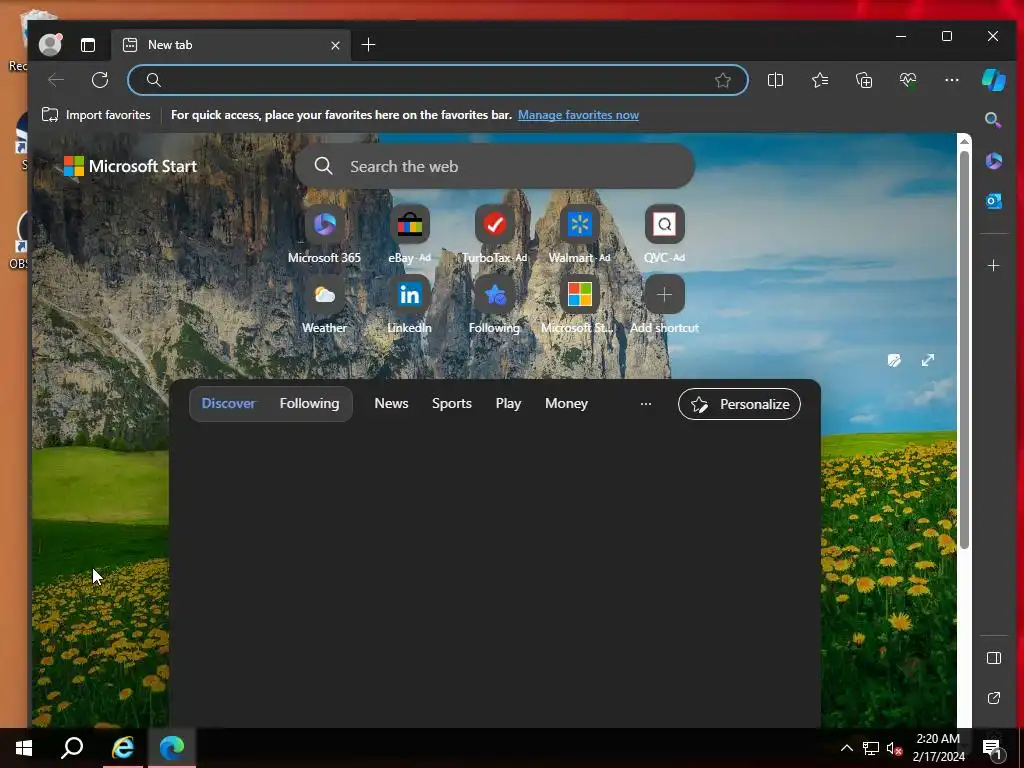Open the tab actions menu icon
The image size is (1024, 768).
pyautogui.click(x=88, y=45)
